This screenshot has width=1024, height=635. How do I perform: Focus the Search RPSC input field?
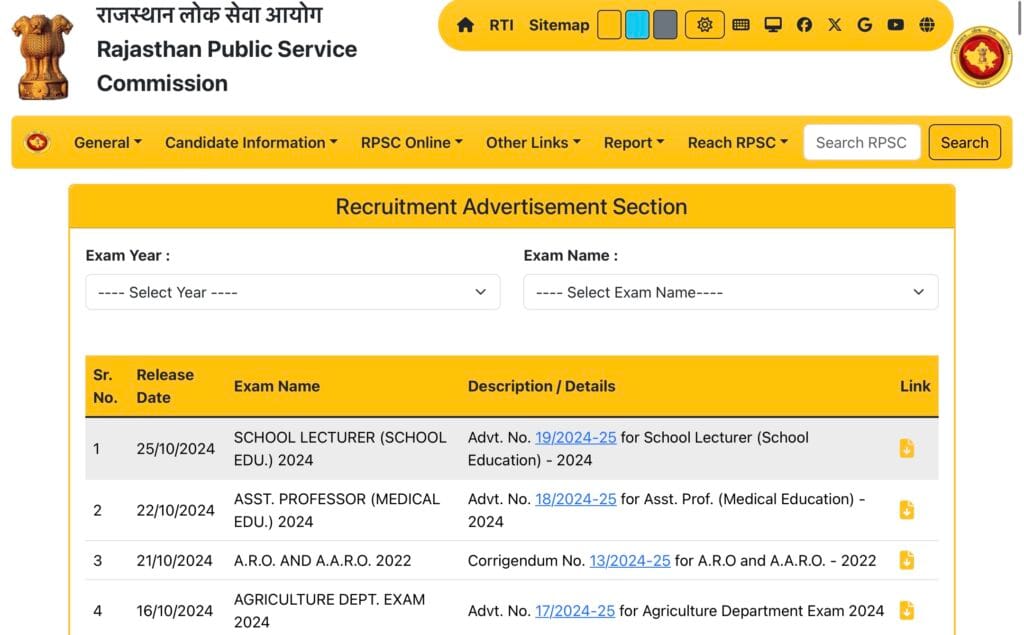[862, 142]
